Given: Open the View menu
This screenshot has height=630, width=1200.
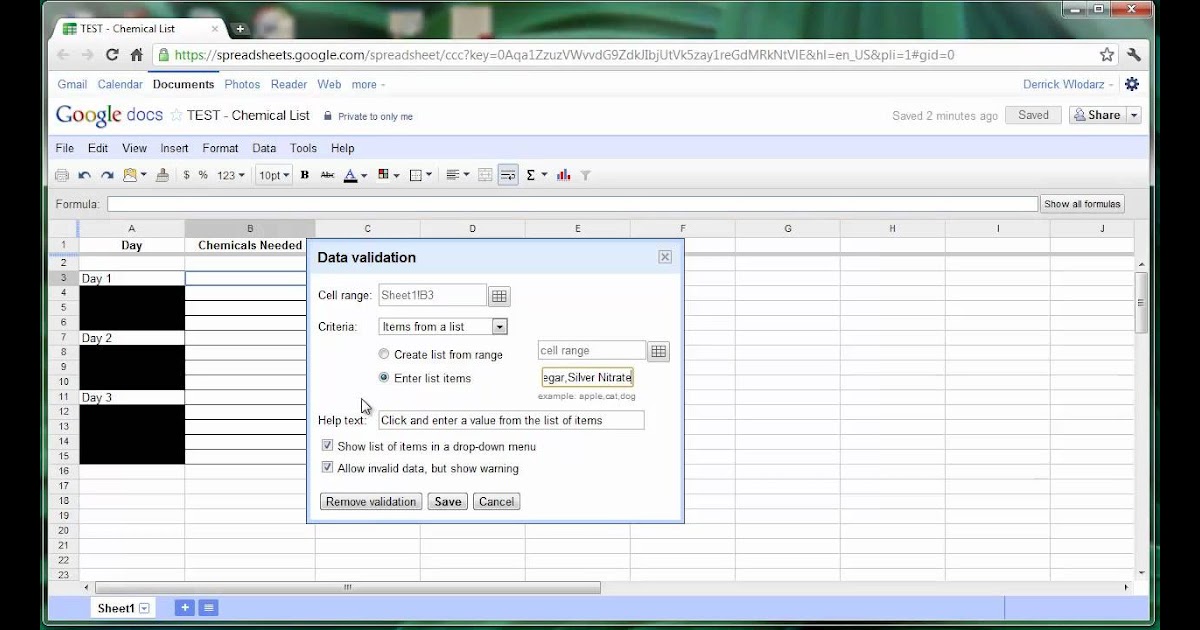Looking at the screenshot, I should tap(134, 148).
